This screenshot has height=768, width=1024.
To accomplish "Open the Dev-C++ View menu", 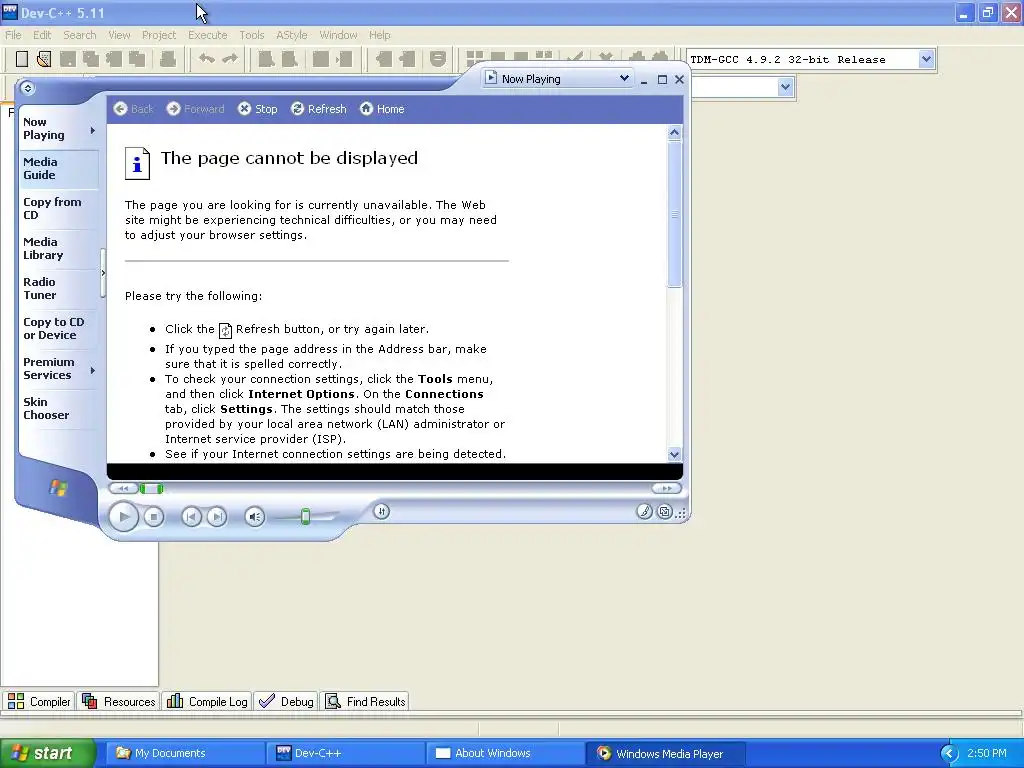I will point(119,35).
